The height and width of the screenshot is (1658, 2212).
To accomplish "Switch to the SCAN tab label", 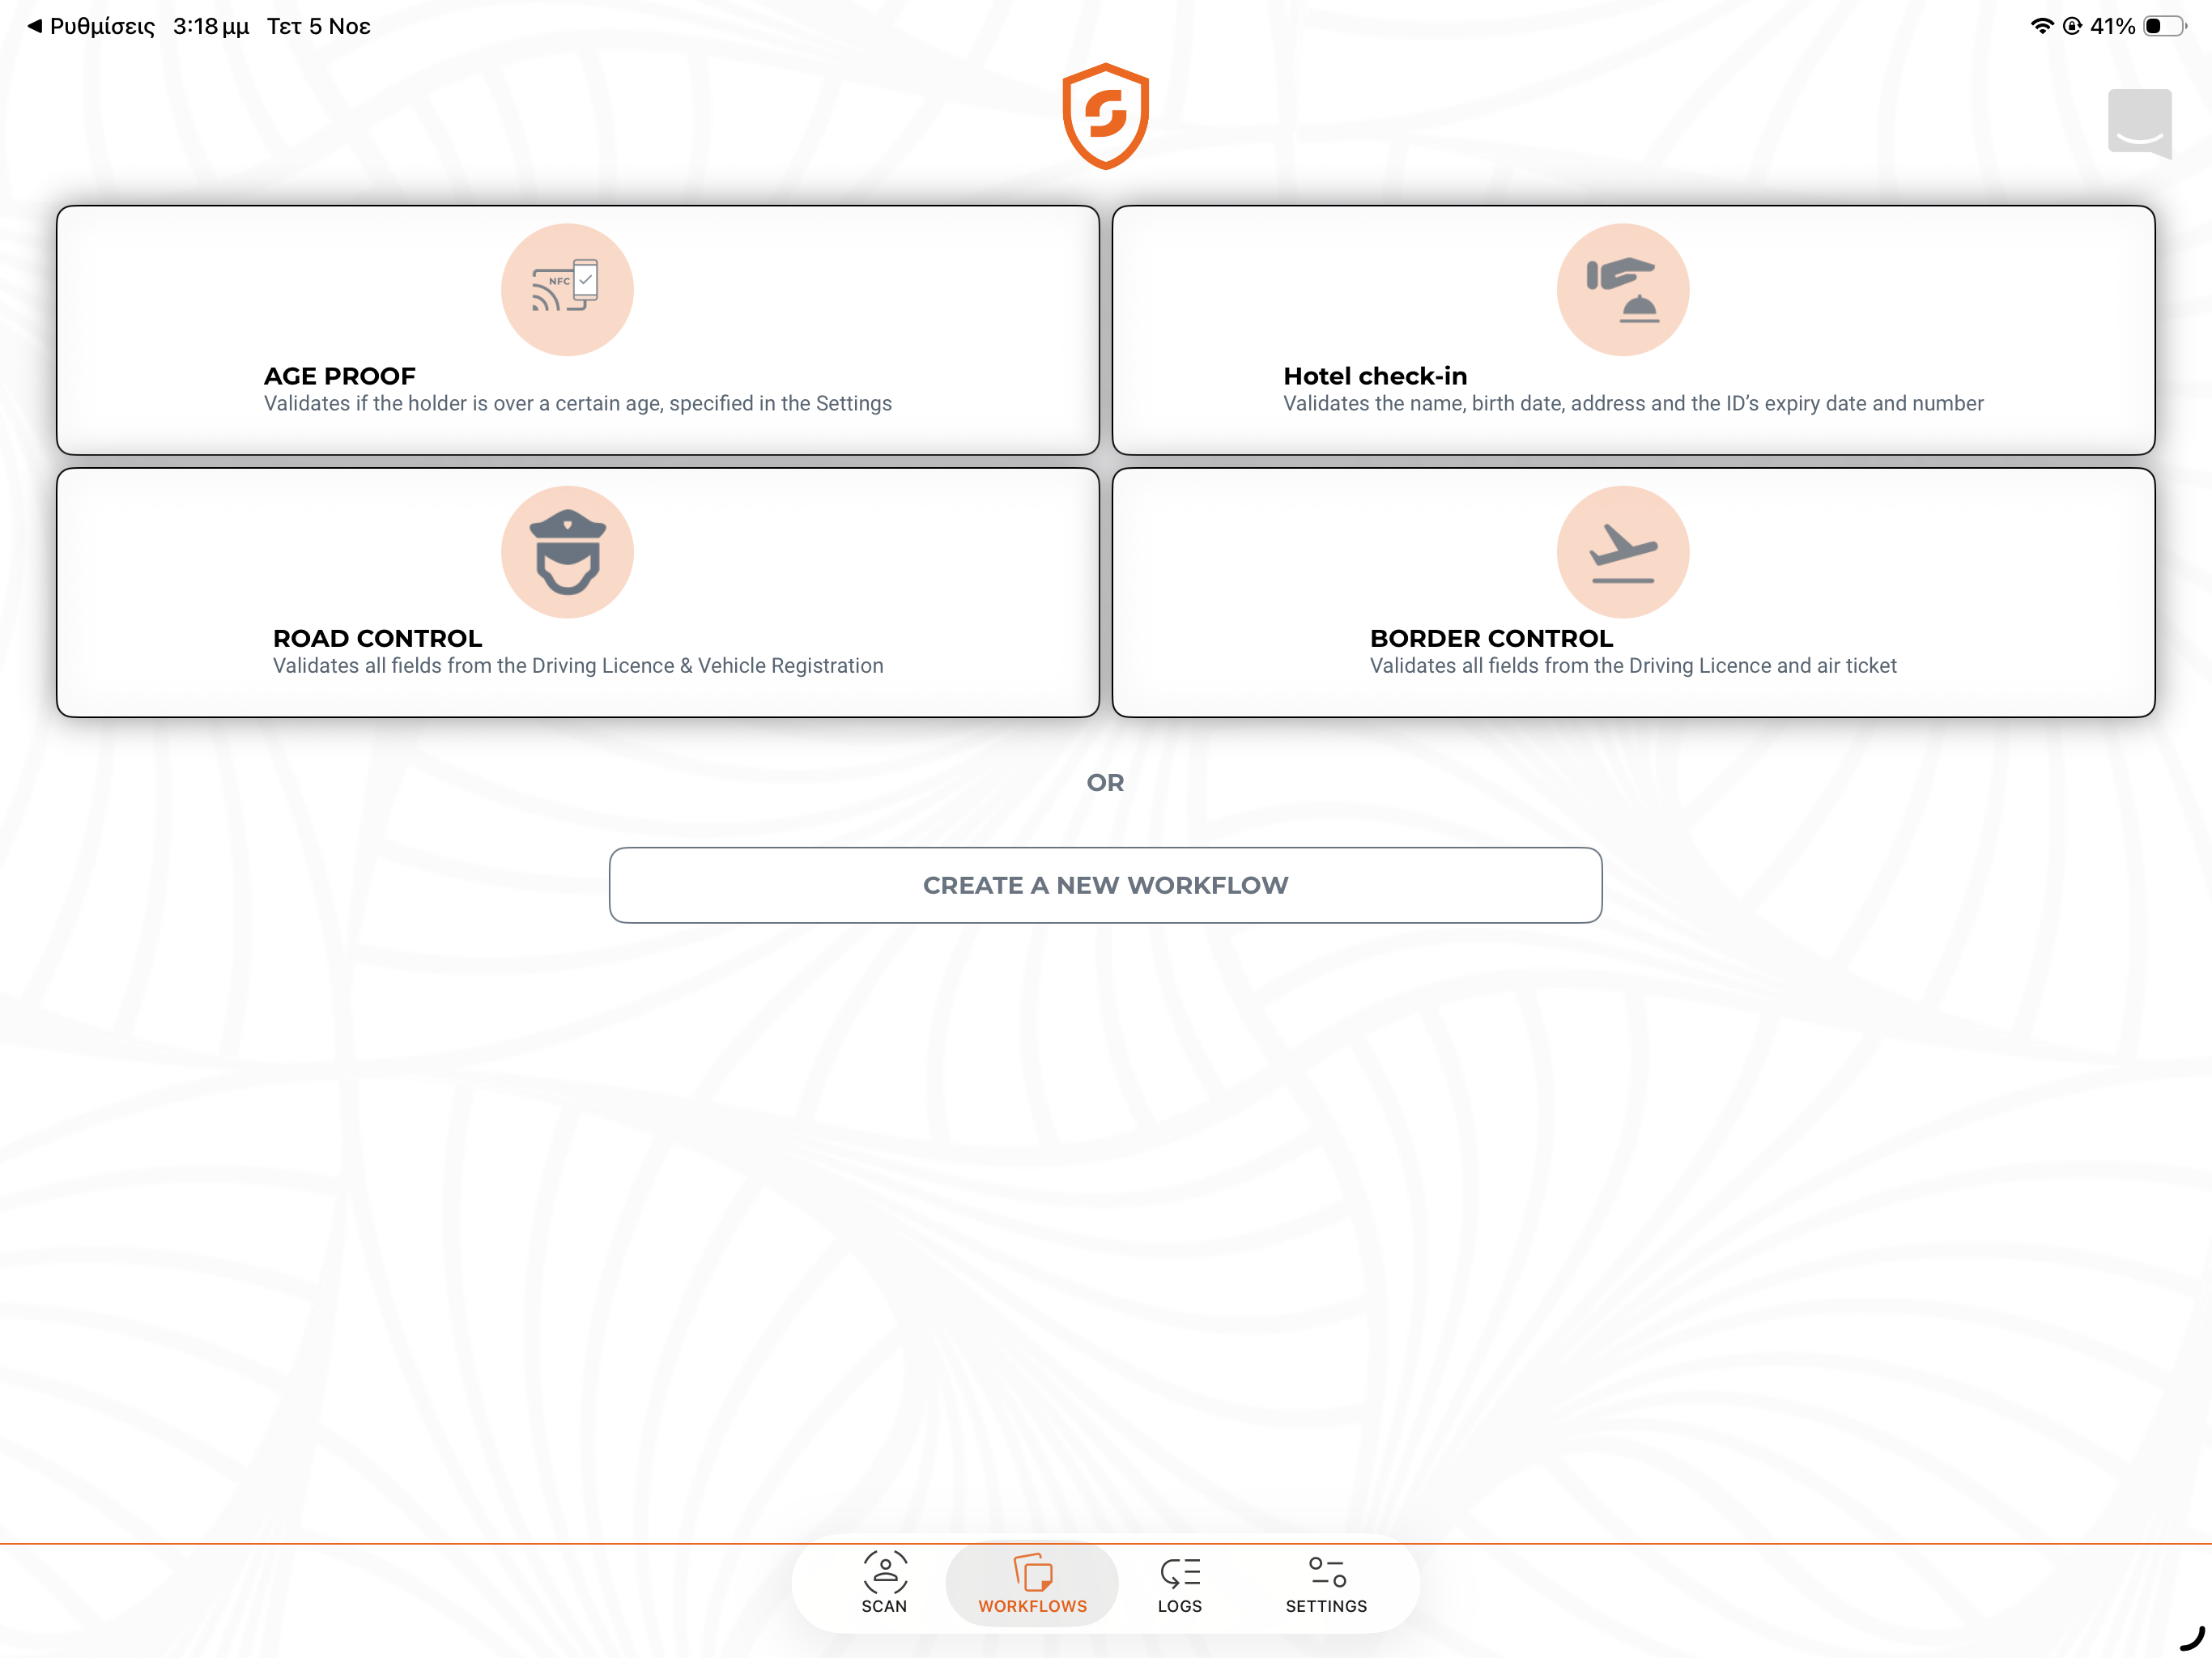I will (884, 1606).
